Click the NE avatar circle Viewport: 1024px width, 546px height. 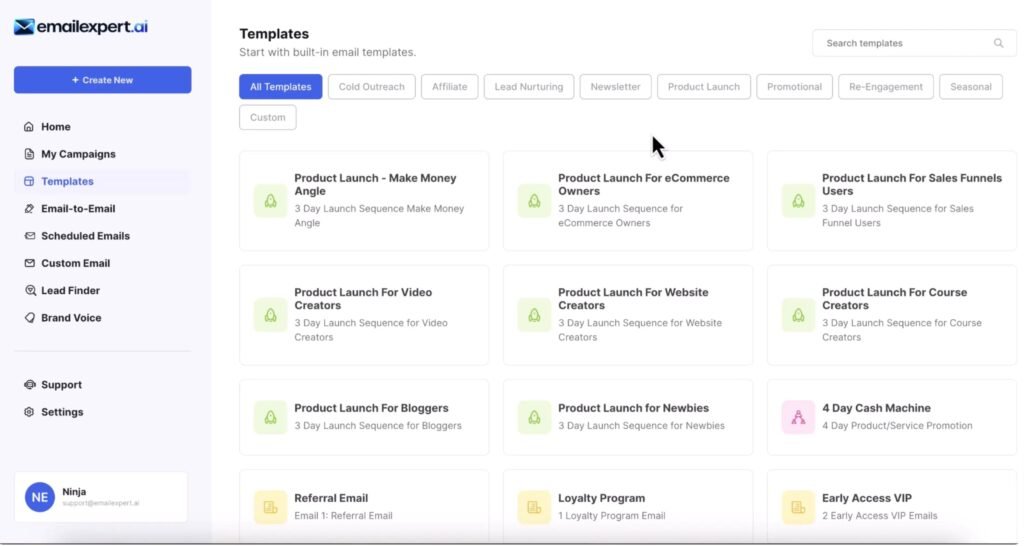39,497
